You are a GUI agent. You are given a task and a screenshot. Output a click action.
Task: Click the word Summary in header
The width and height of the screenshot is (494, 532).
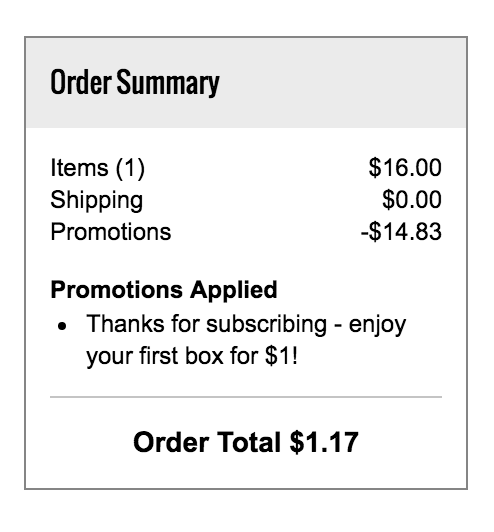[168, 83]
